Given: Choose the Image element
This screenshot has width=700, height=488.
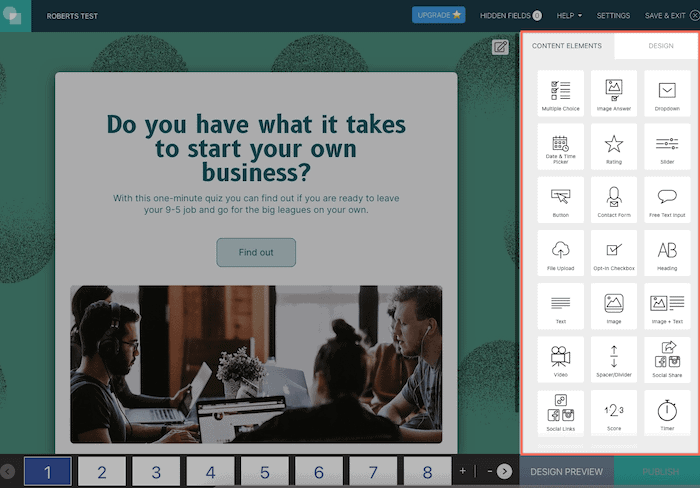Looking at the screenshot, I should (614, 306).
